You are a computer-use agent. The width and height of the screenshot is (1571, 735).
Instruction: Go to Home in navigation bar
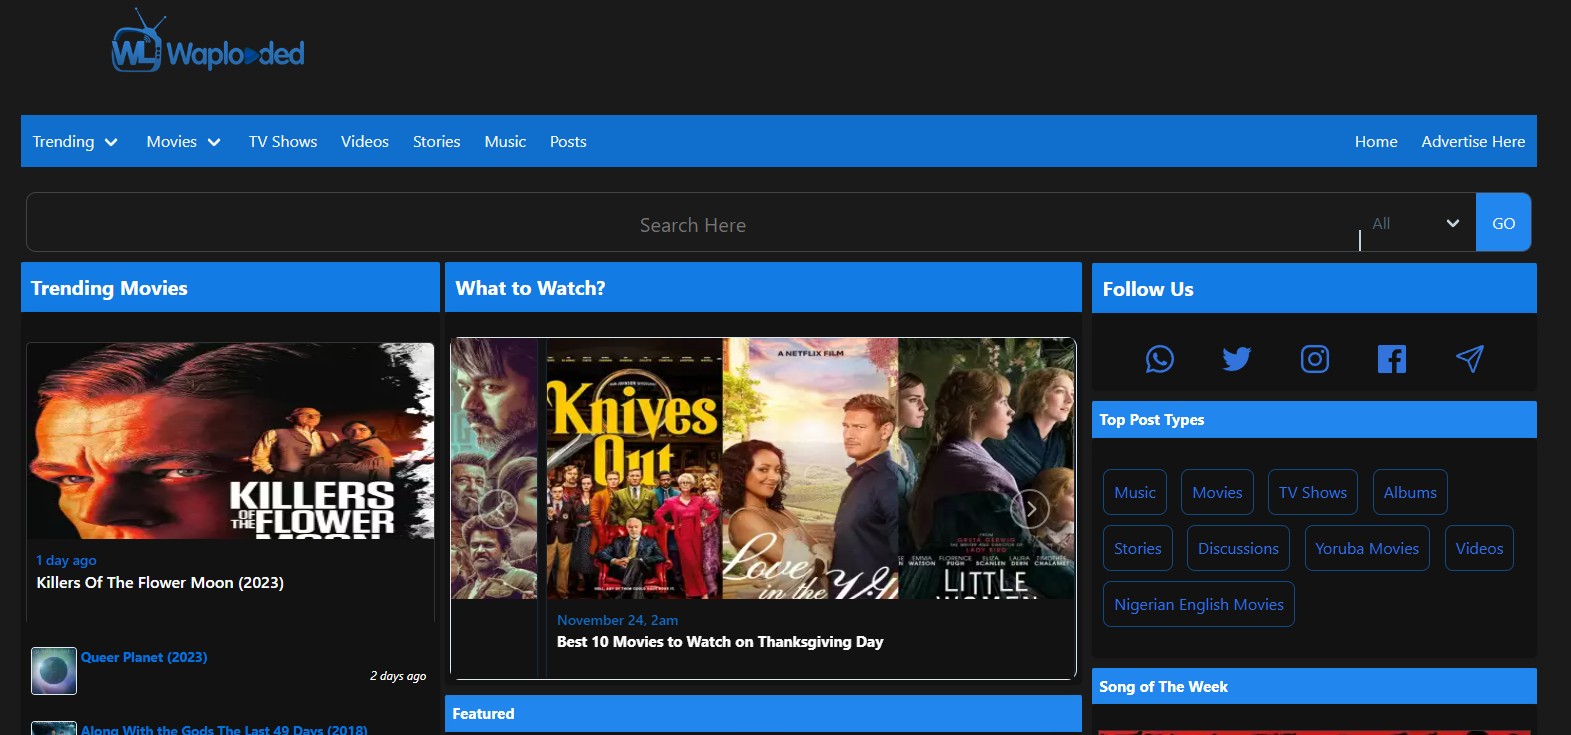click(x=1376, y=142)
